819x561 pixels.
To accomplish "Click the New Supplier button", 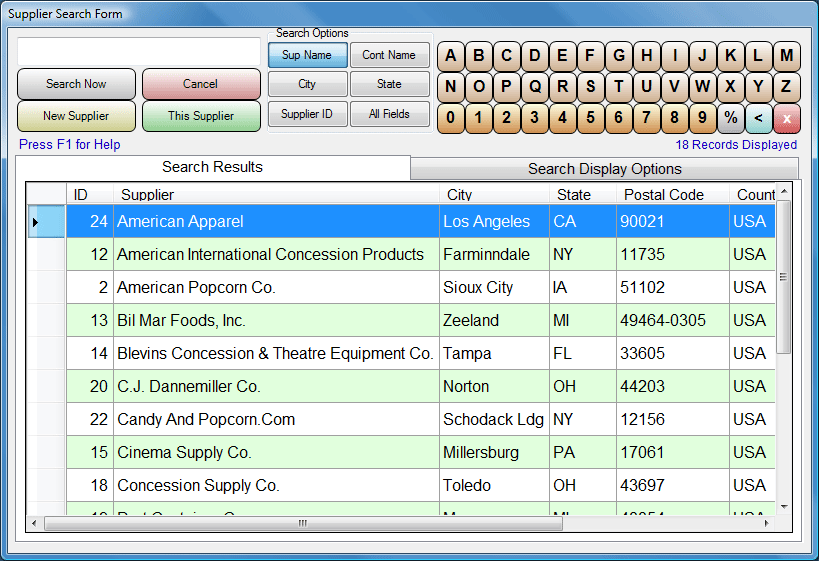I will pos(76,116).
